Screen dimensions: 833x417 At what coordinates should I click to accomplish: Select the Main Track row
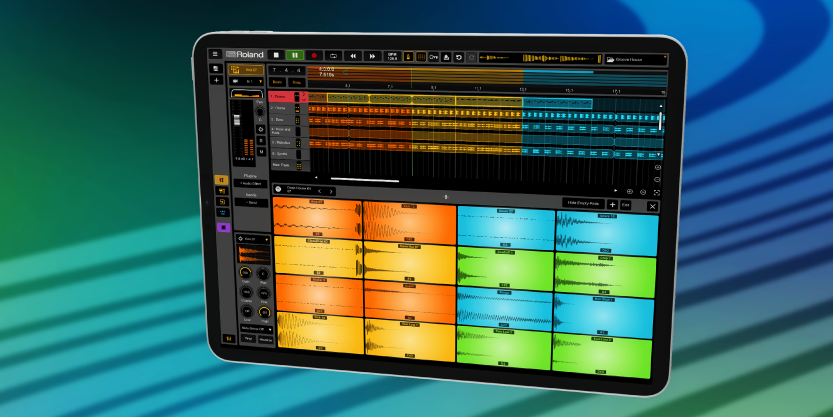[x=290, y=166]
